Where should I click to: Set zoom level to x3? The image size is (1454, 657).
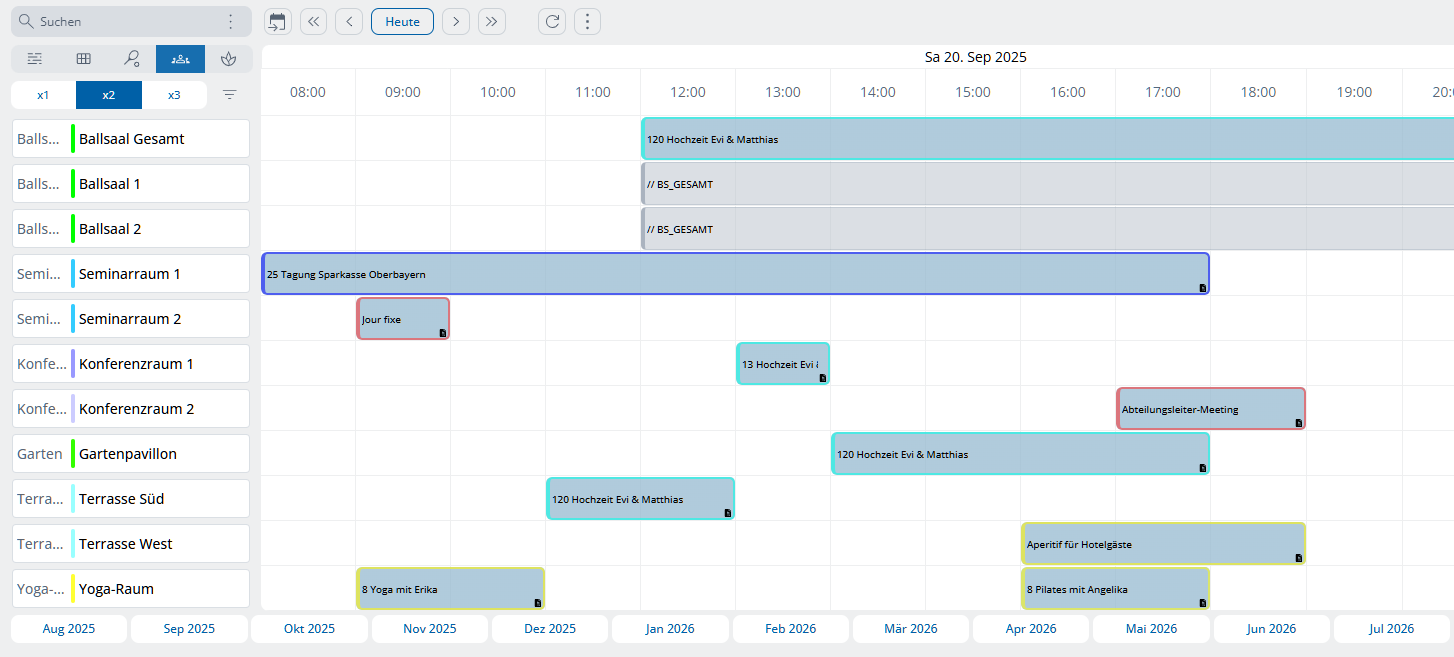[174, 95]
